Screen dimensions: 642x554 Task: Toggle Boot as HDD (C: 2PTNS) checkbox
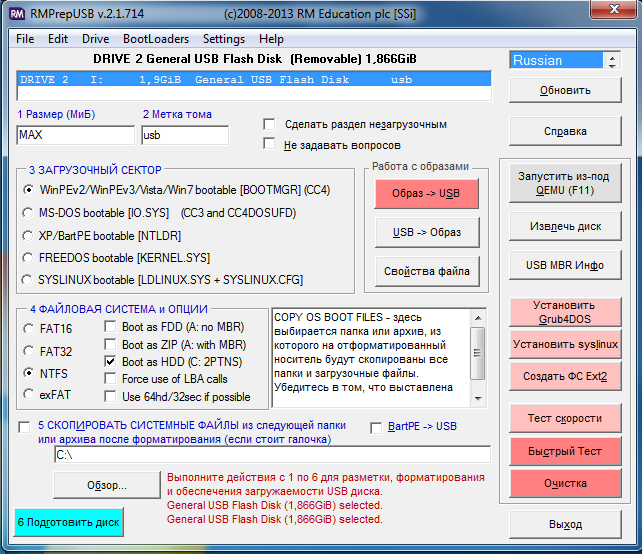pos(111,361)
